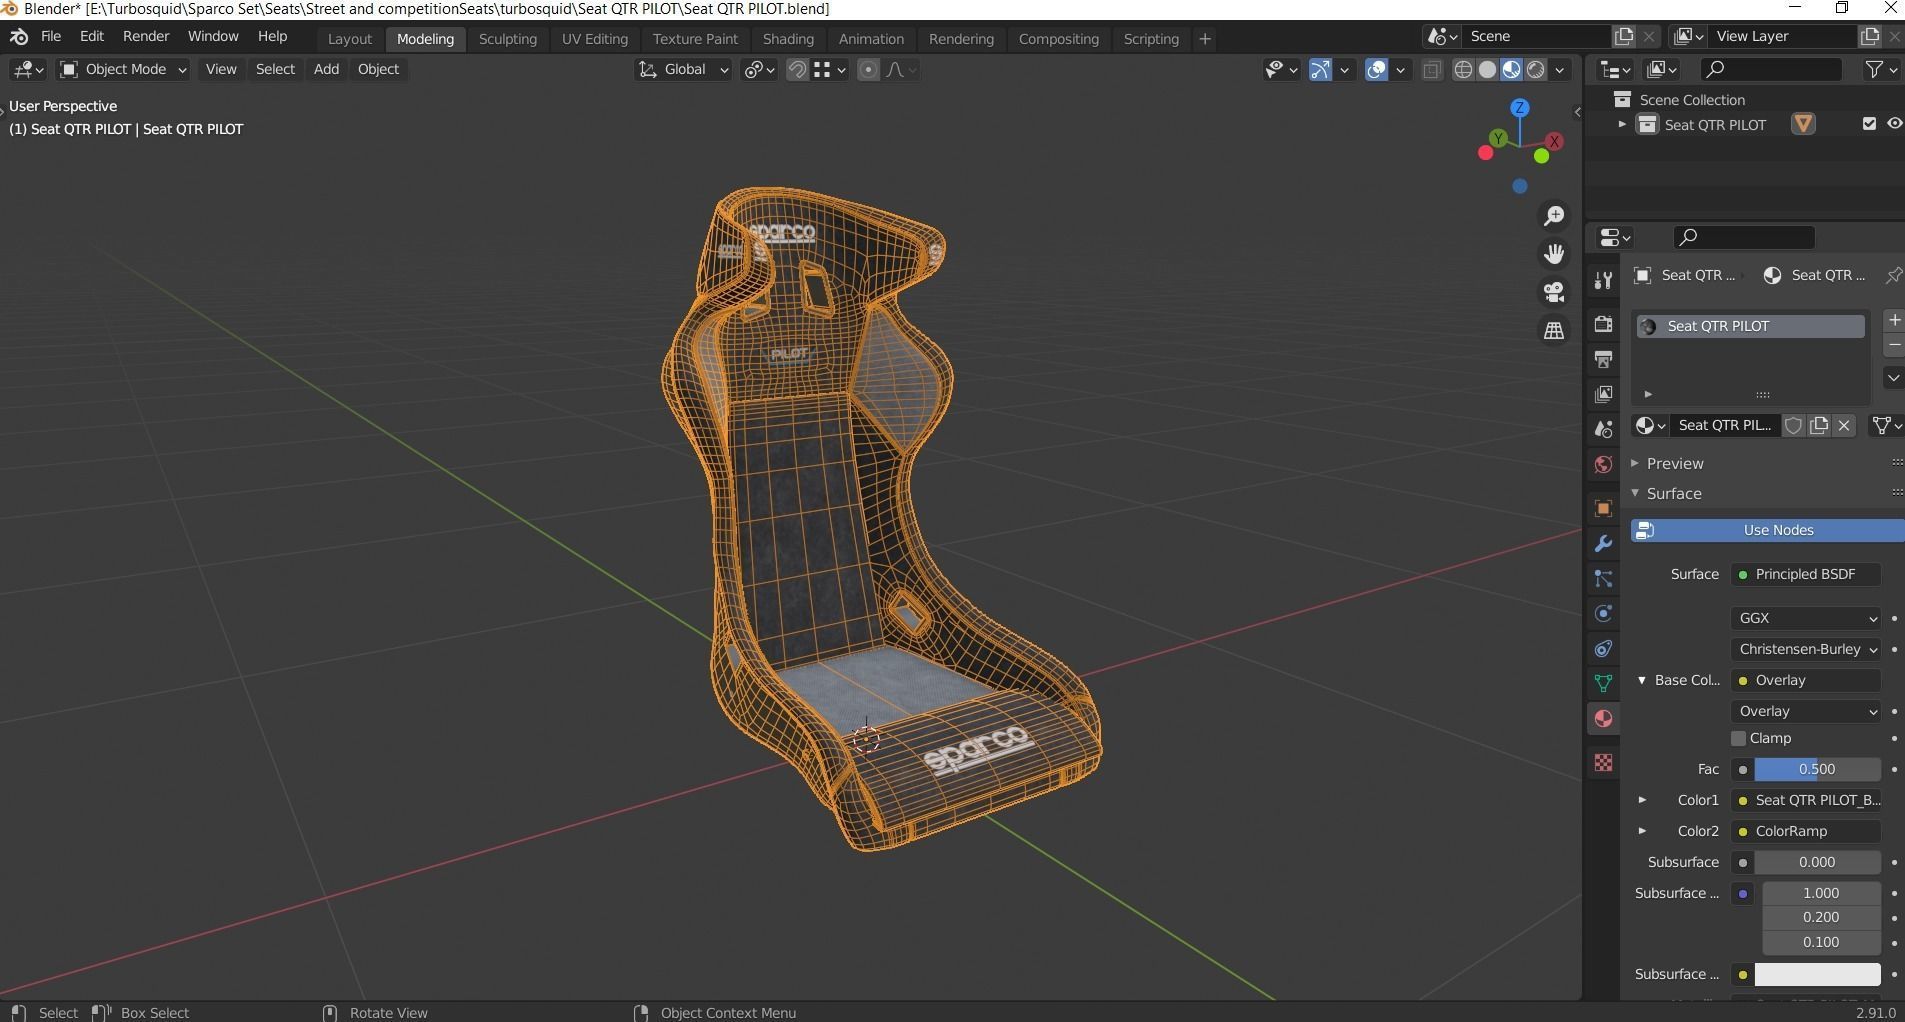The width and height of the screenshot is (1905, 1022).
Task: Open the Overlay blend type dropdown
Action: pyautogui.click(x=1806, y=711)
